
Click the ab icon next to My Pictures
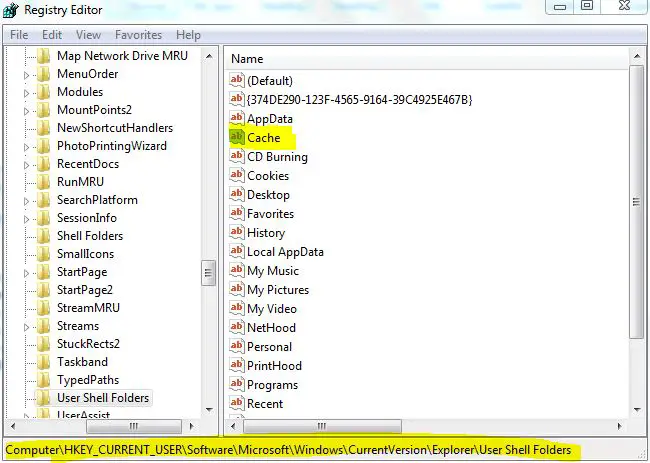pos(236,289)
